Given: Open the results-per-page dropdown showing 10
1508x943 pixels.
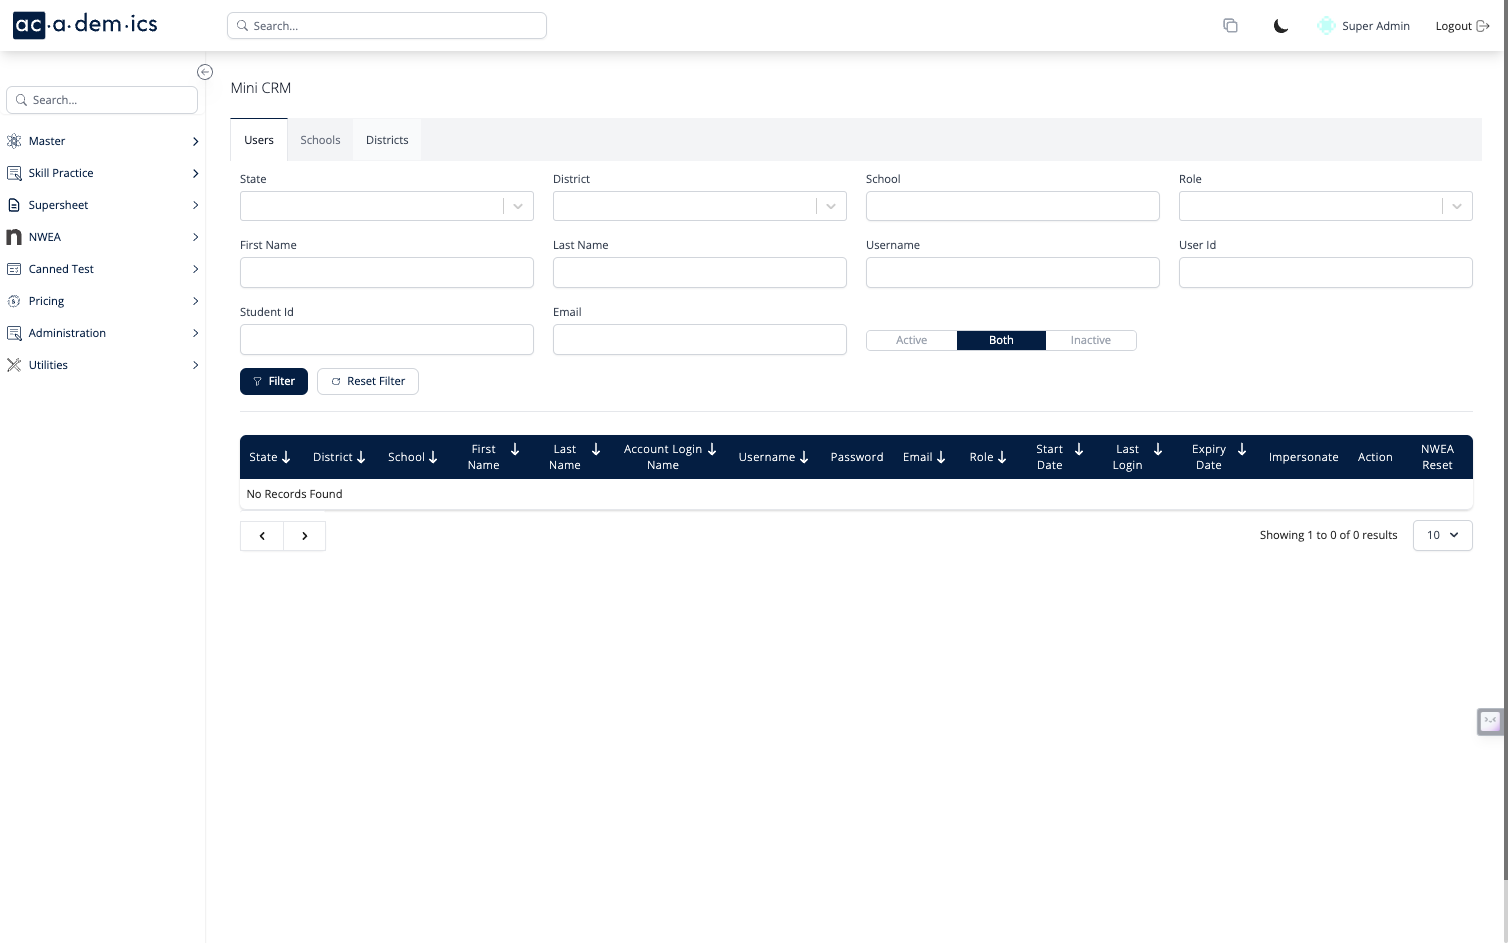Looking at the screenshot, I should pos(1443,535).
